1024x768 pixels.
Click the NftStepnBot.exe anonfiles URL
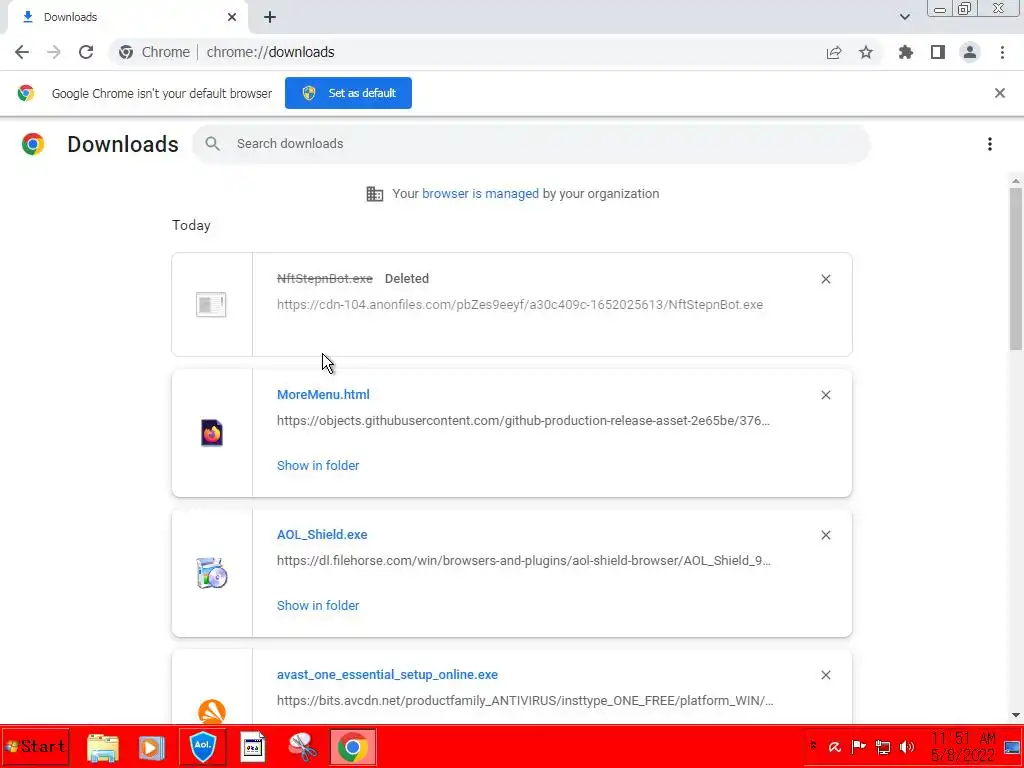pos(520,304)
